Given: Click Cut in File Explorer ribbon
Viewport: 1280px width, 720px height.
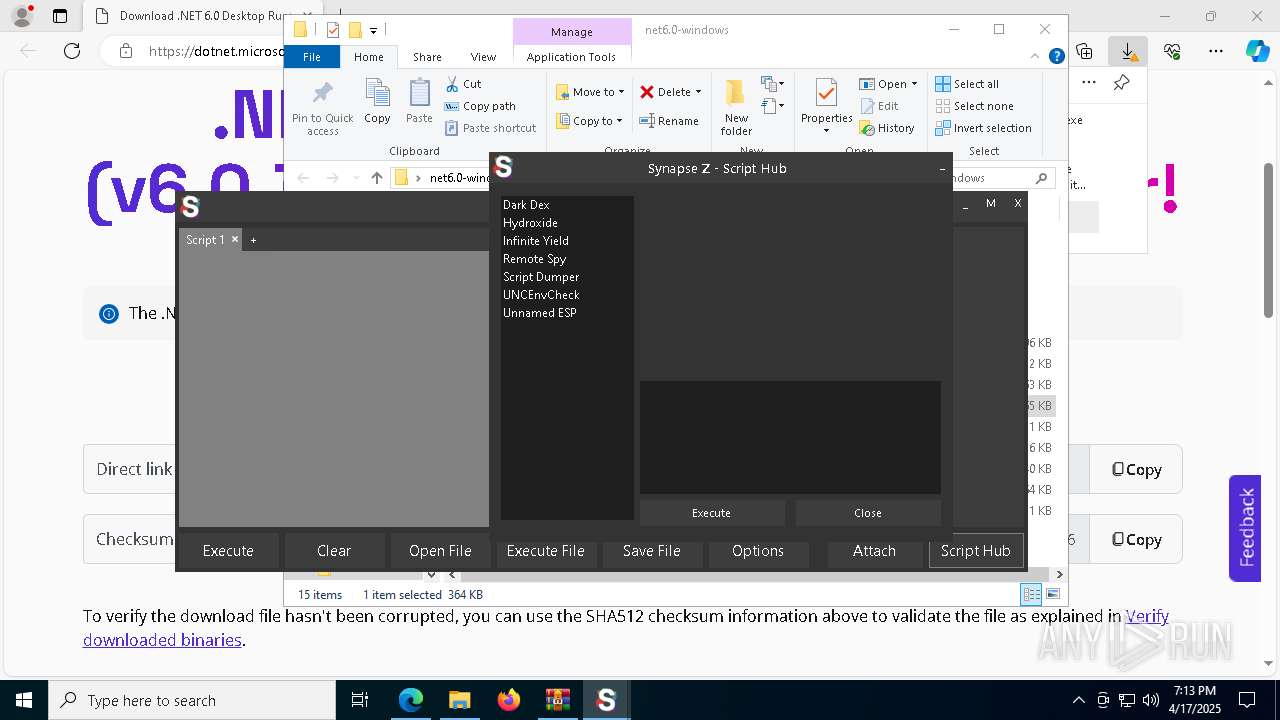Looking at the screenshot, I should click(463, 84).
